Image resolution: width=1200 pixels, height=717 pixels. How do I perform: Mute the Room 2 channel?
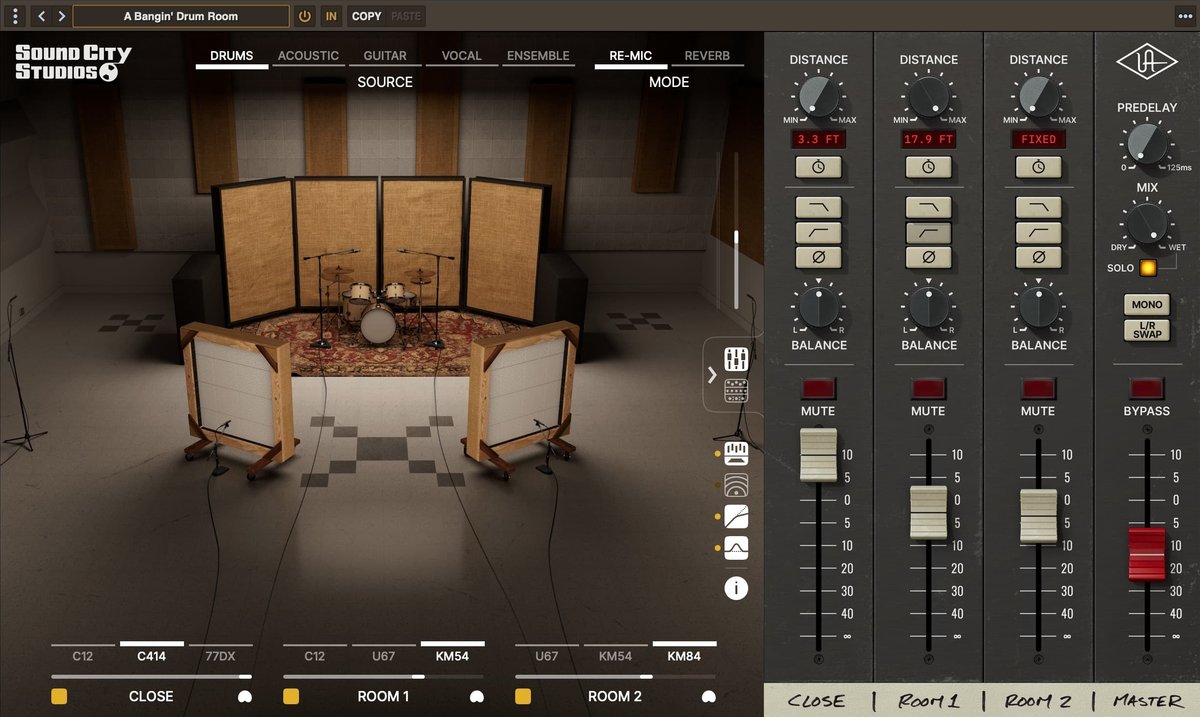pyautogui.click(x=1038, y=388)
